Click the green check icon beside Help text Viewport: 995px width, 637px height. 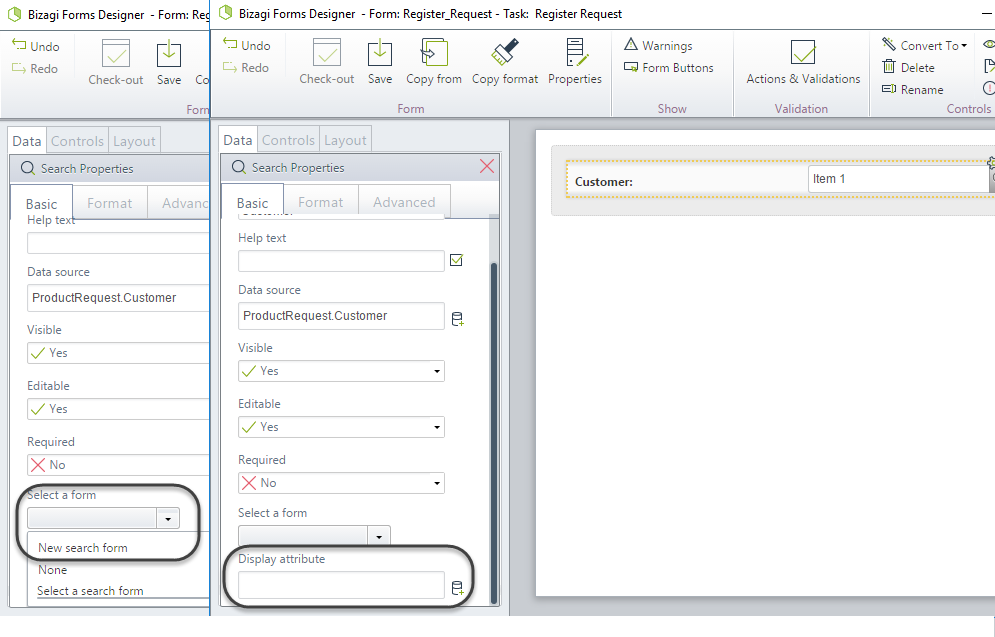coord(456,260)
